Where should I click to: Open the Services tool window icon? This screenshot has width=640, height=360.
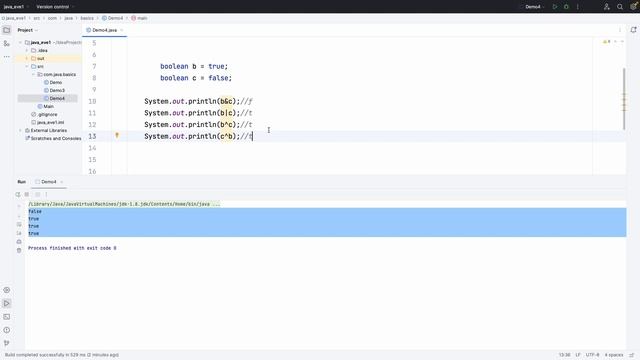[7, 290]
